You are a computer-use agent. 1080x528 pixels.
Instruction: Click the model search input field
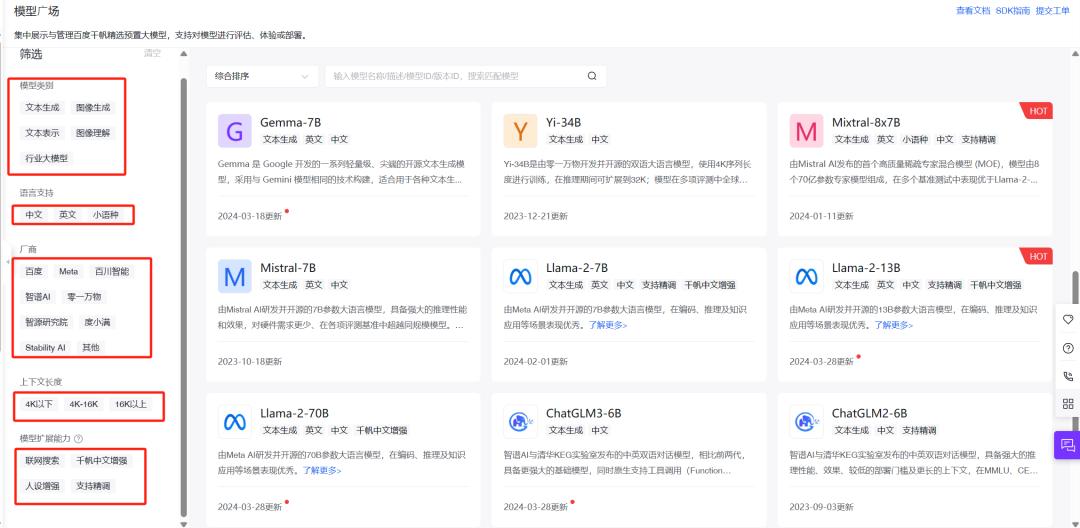click(456, 76)
